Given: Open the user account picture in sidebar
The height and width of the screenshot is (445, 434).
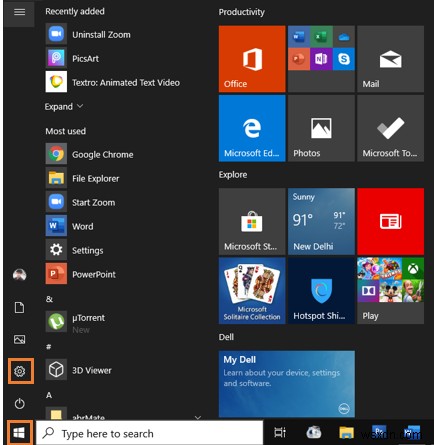Looking at the screenshot, I should pos(19,275).
